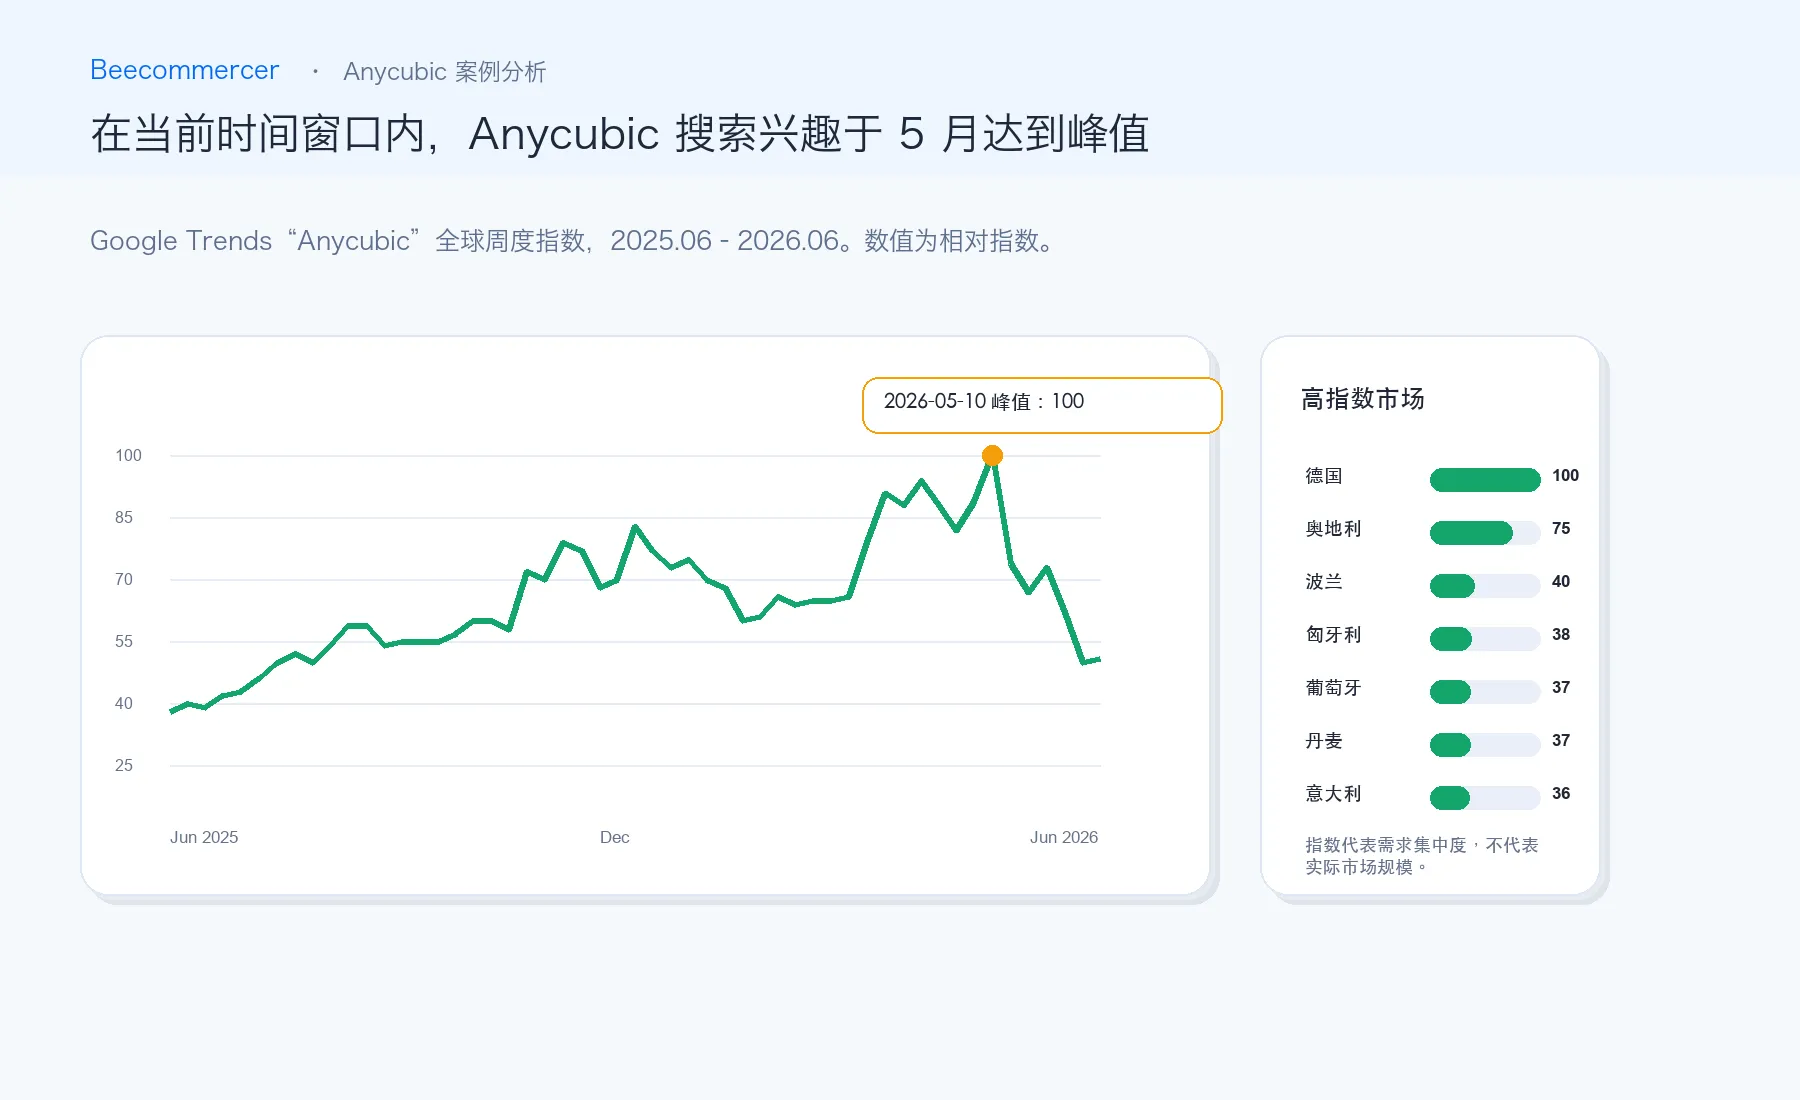Screen dimensions: 1800x1100
Task: Click the 'Anycubic 案例分析' breadcrumb text
Action: (444, 72)
